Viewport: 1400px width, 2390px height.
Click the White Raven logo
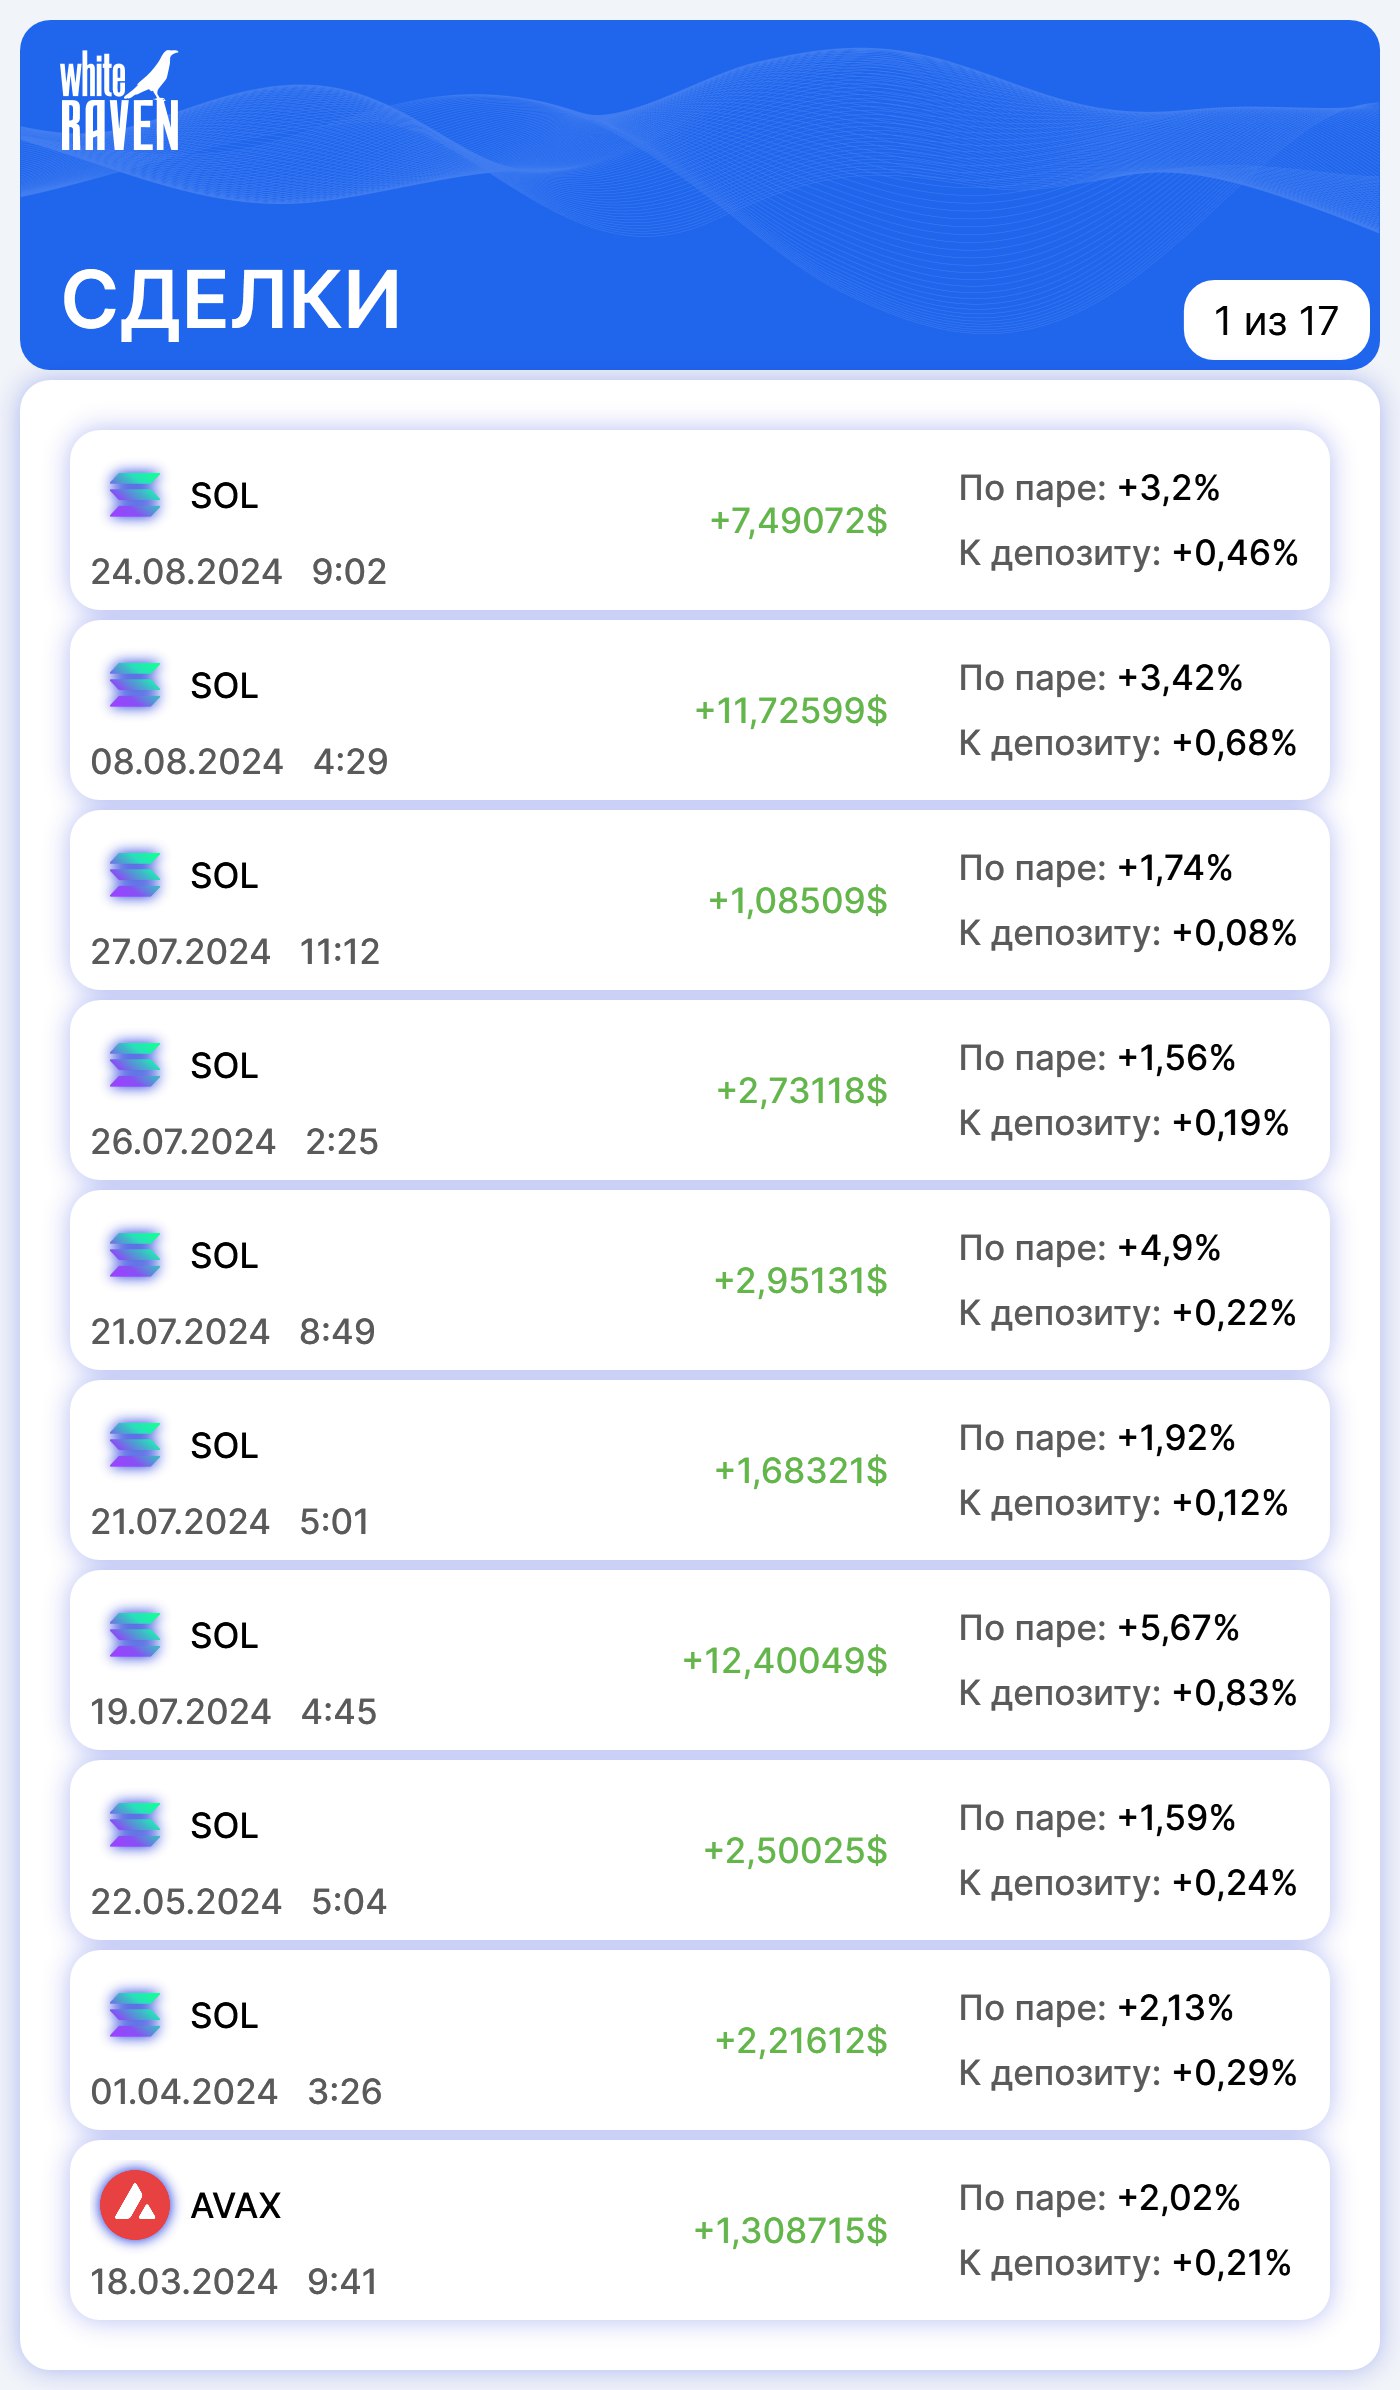pyautogui.click(x=119, y=101)
